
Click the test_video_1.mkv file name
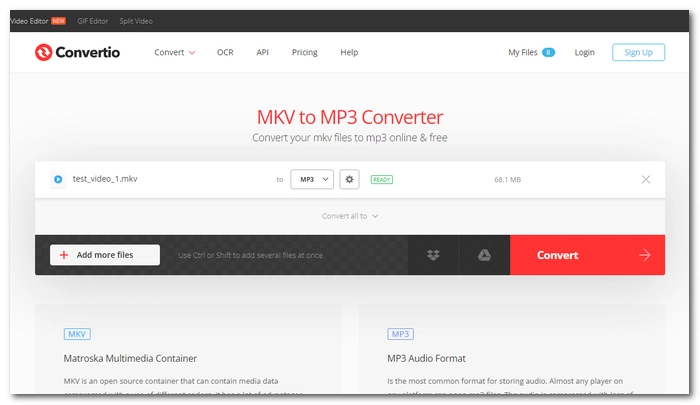pyautogui.click(x=105, y=179)
